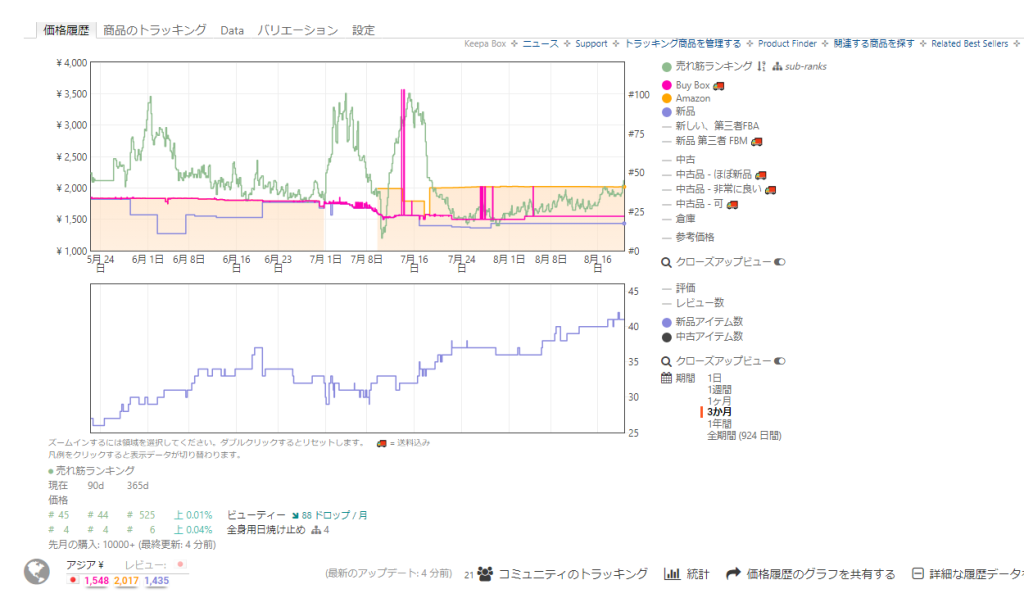Switch to 商品のトラッキング tab
The width and height of the screenshot is (1024, 598).
click(x=155, y=30)
